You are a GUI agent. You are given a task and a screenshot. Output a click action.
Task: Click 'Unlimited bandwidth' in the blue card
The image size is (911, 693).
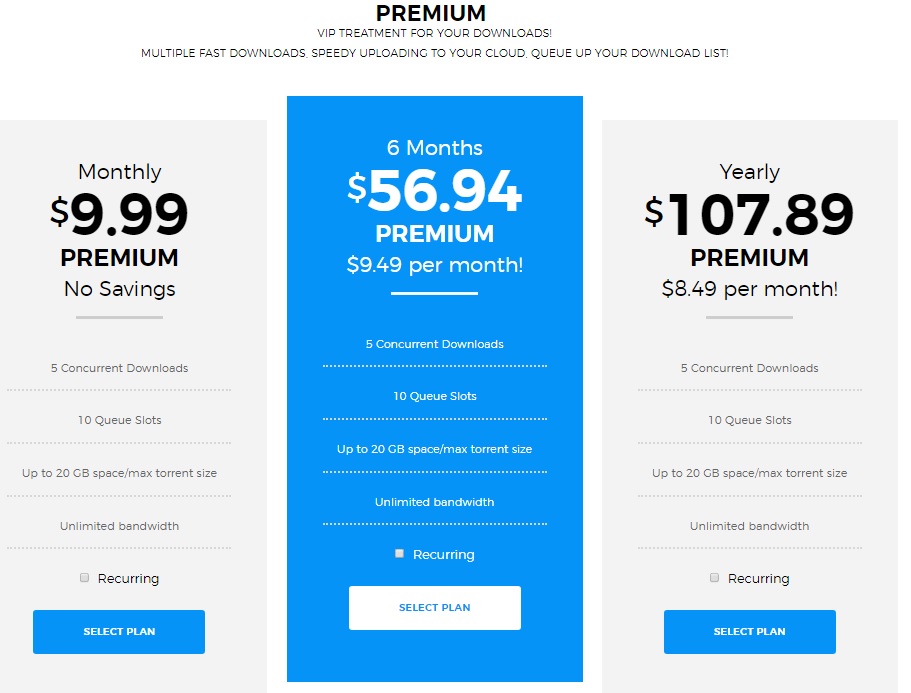coord(435,502)
